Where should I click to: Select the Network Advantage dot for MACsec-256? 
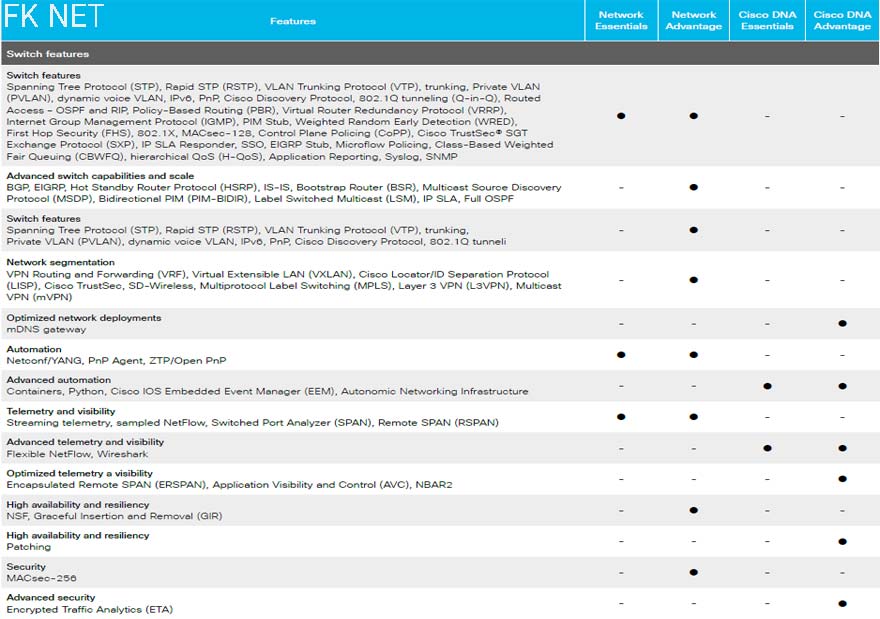694,572
